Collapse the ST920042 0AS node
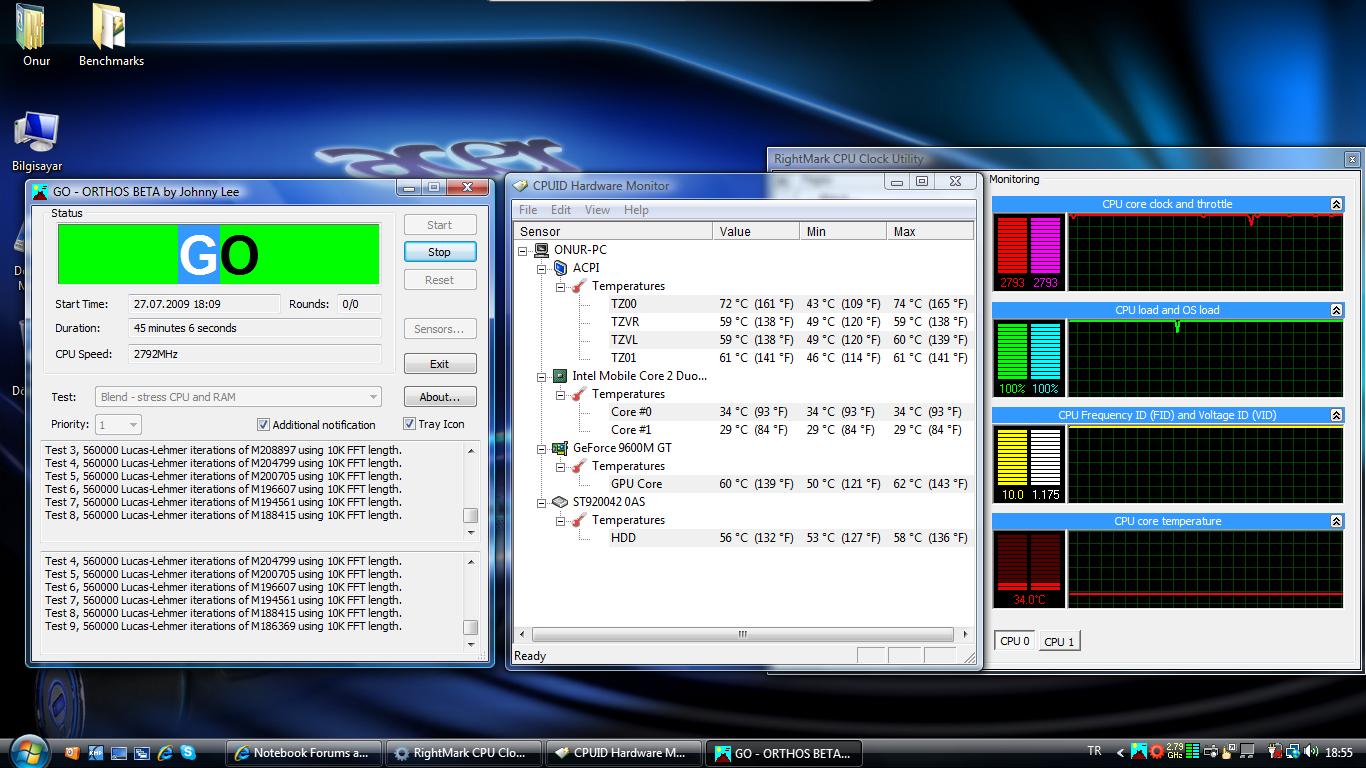Screen dimensions: 1366x768 542,502
